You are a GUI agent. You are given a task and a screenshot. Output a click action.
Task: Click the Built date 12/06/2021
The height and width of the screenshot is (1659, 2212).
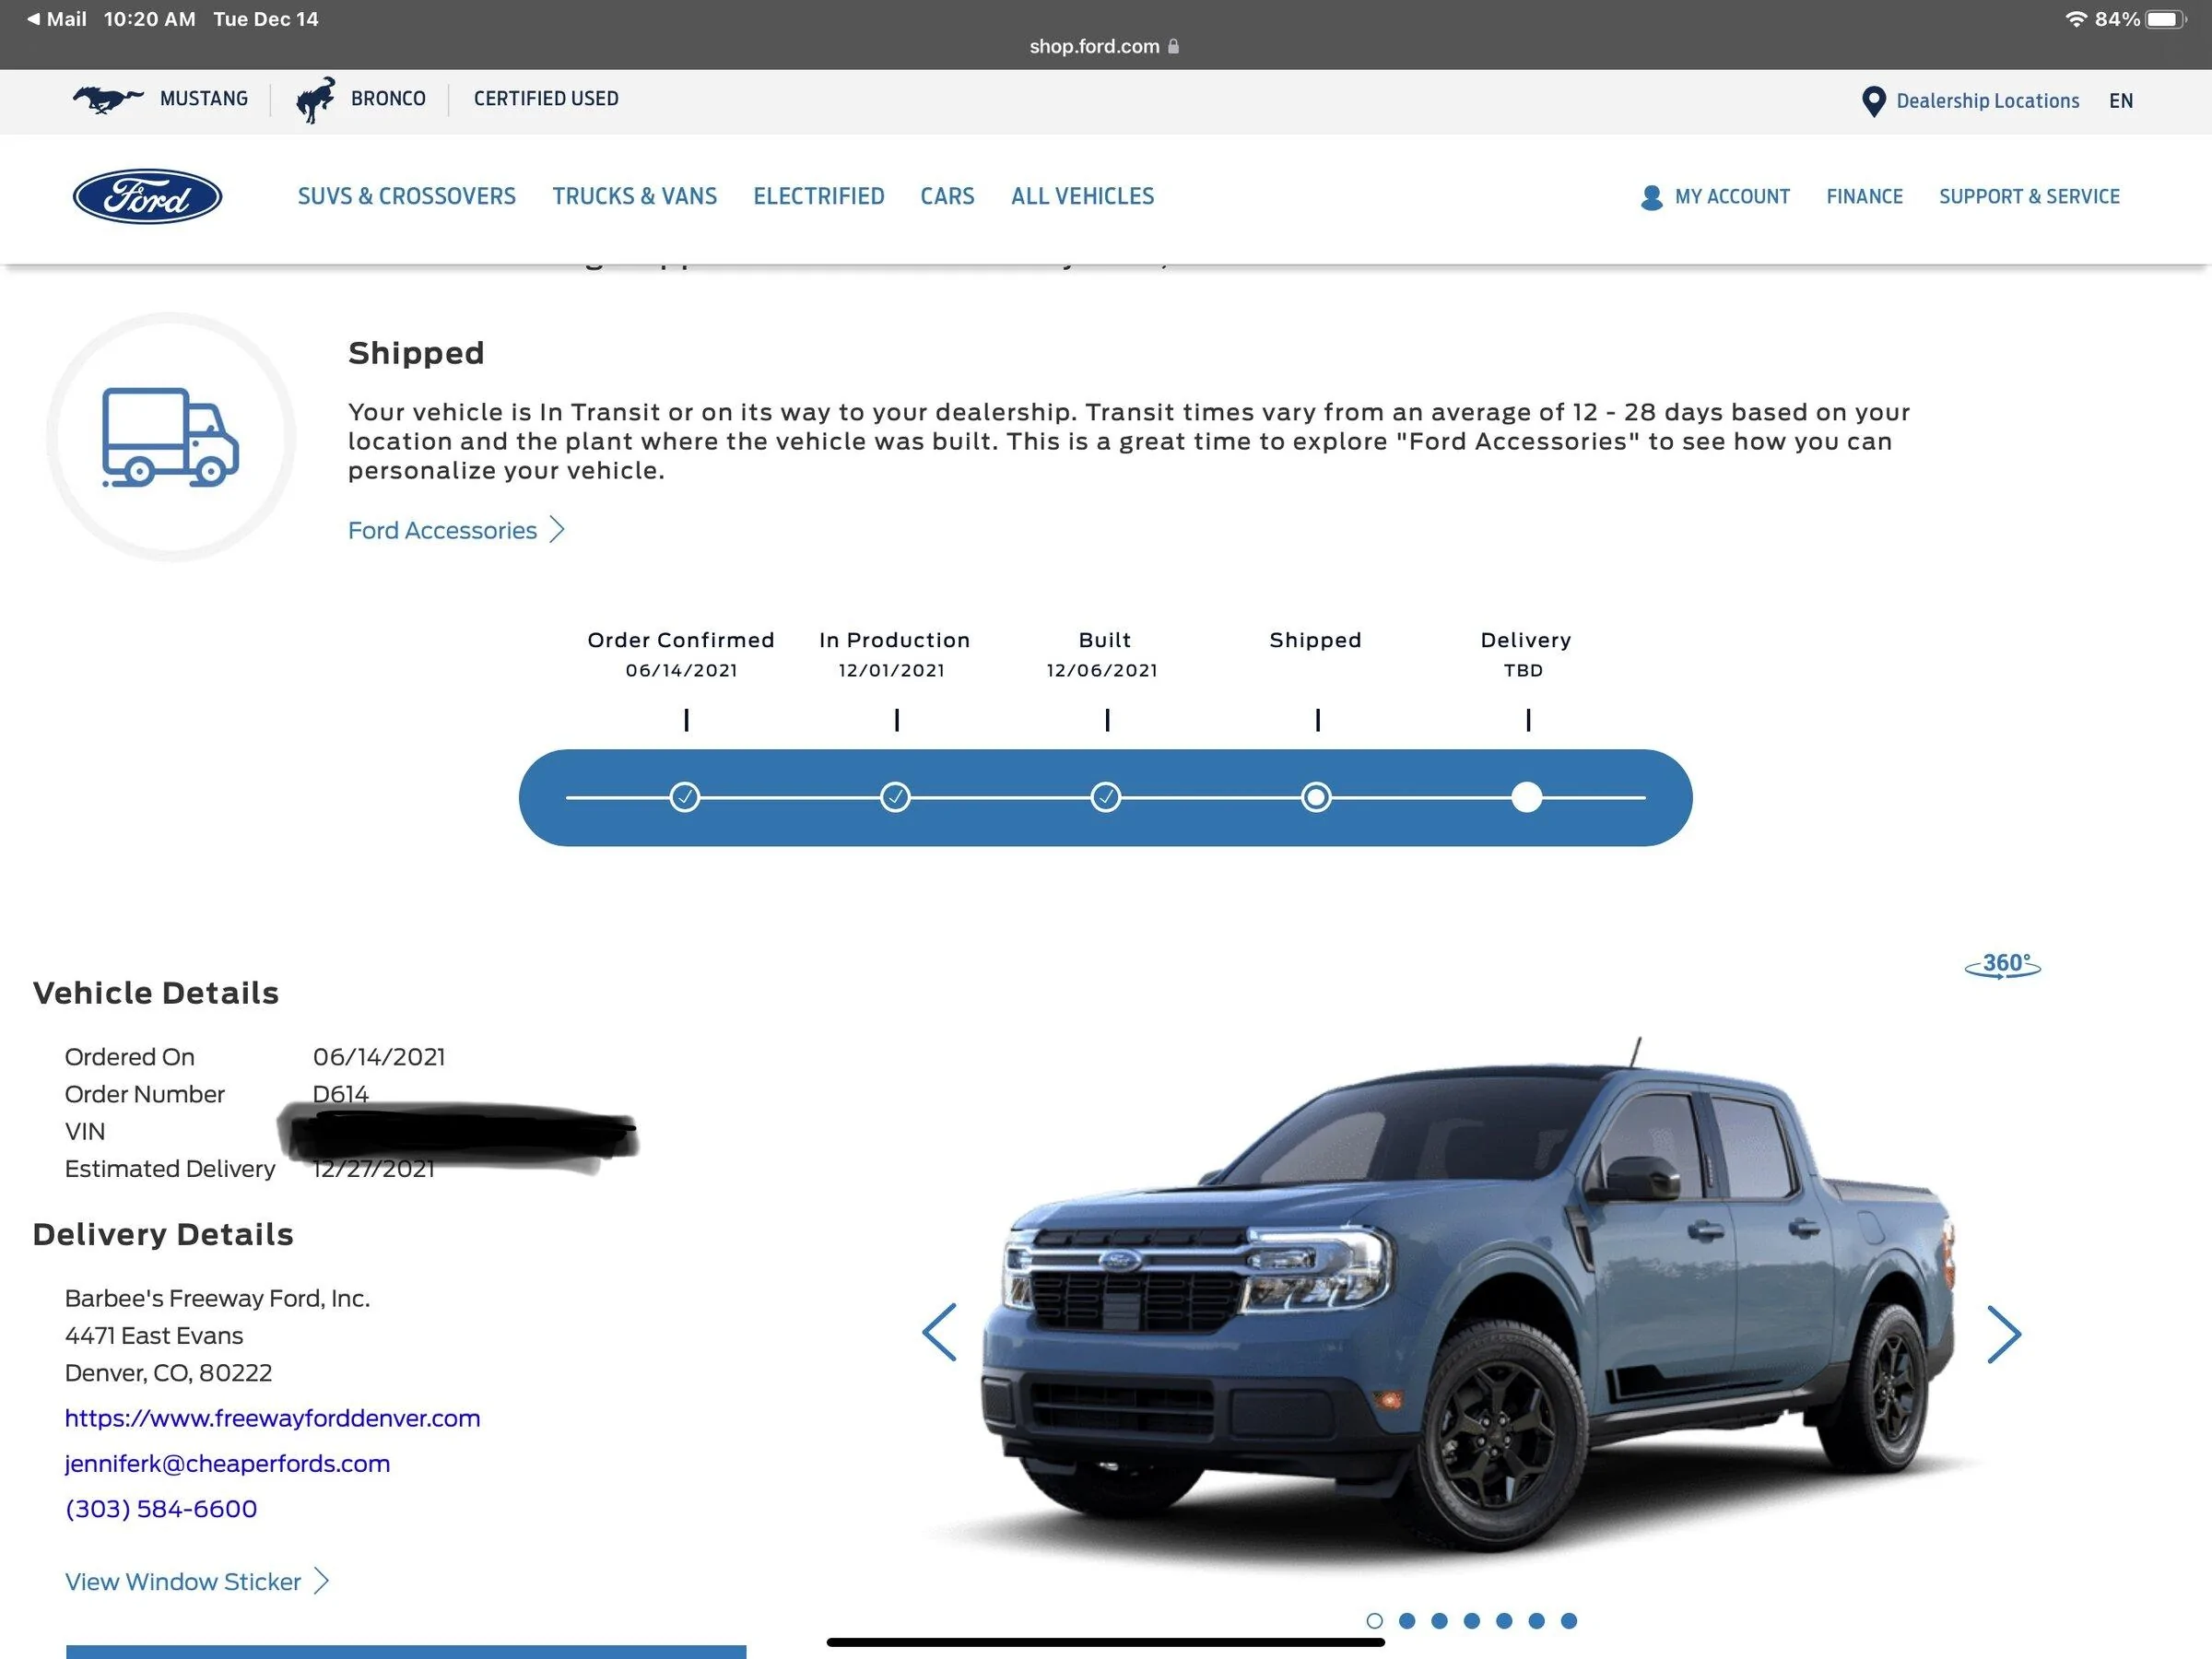point(1102,671)
